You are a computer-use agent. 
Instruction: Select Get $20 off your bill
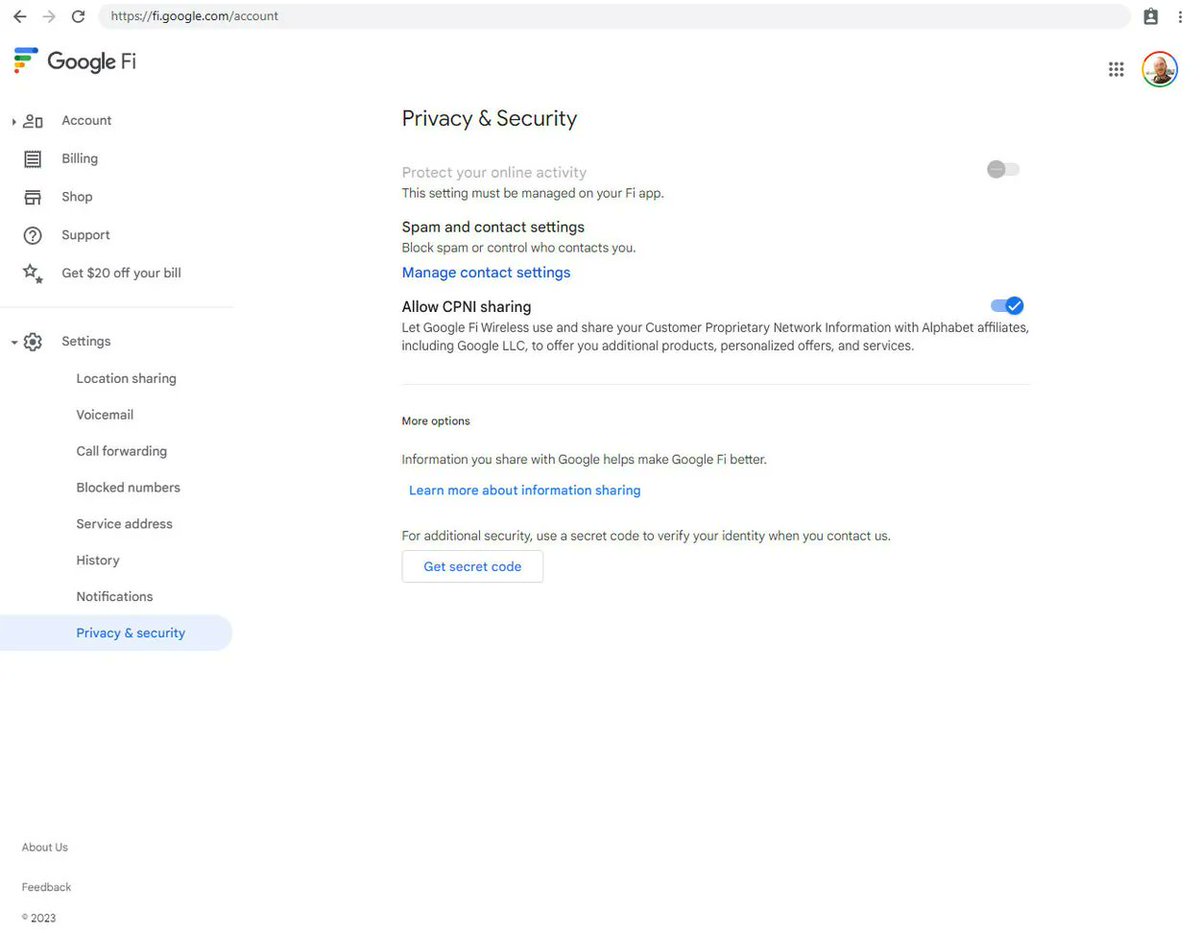click(x=121, y=273)
